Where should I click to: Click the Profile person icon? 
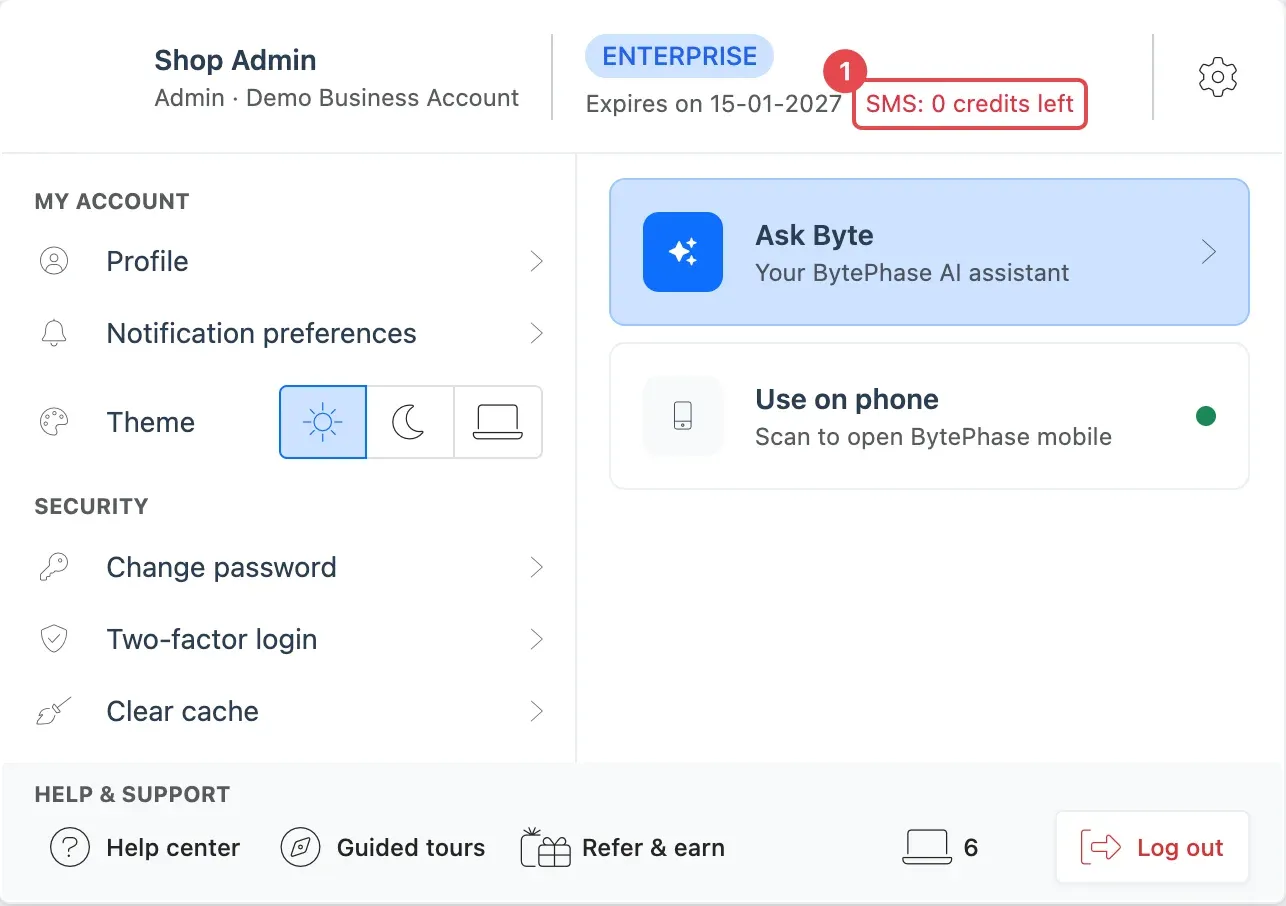click(54, 261)
